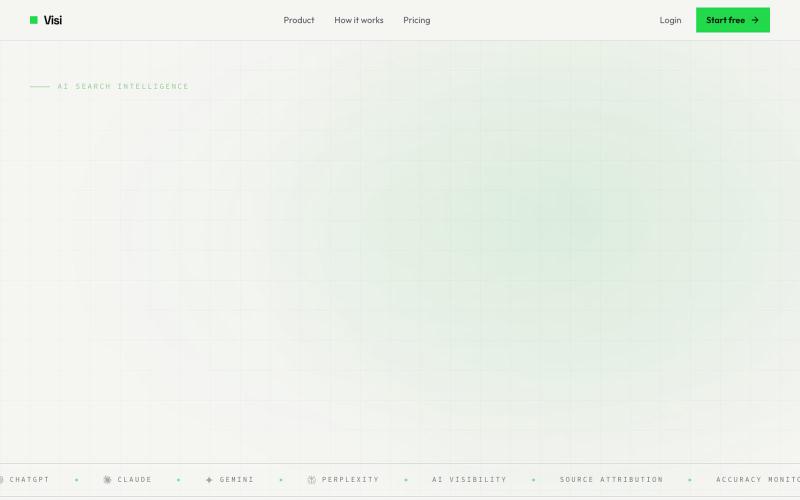The height and width of the screenshot is (500, 800).
Task: Click the Perplexity icon in the ticker
Action: (x=312, y=480)
